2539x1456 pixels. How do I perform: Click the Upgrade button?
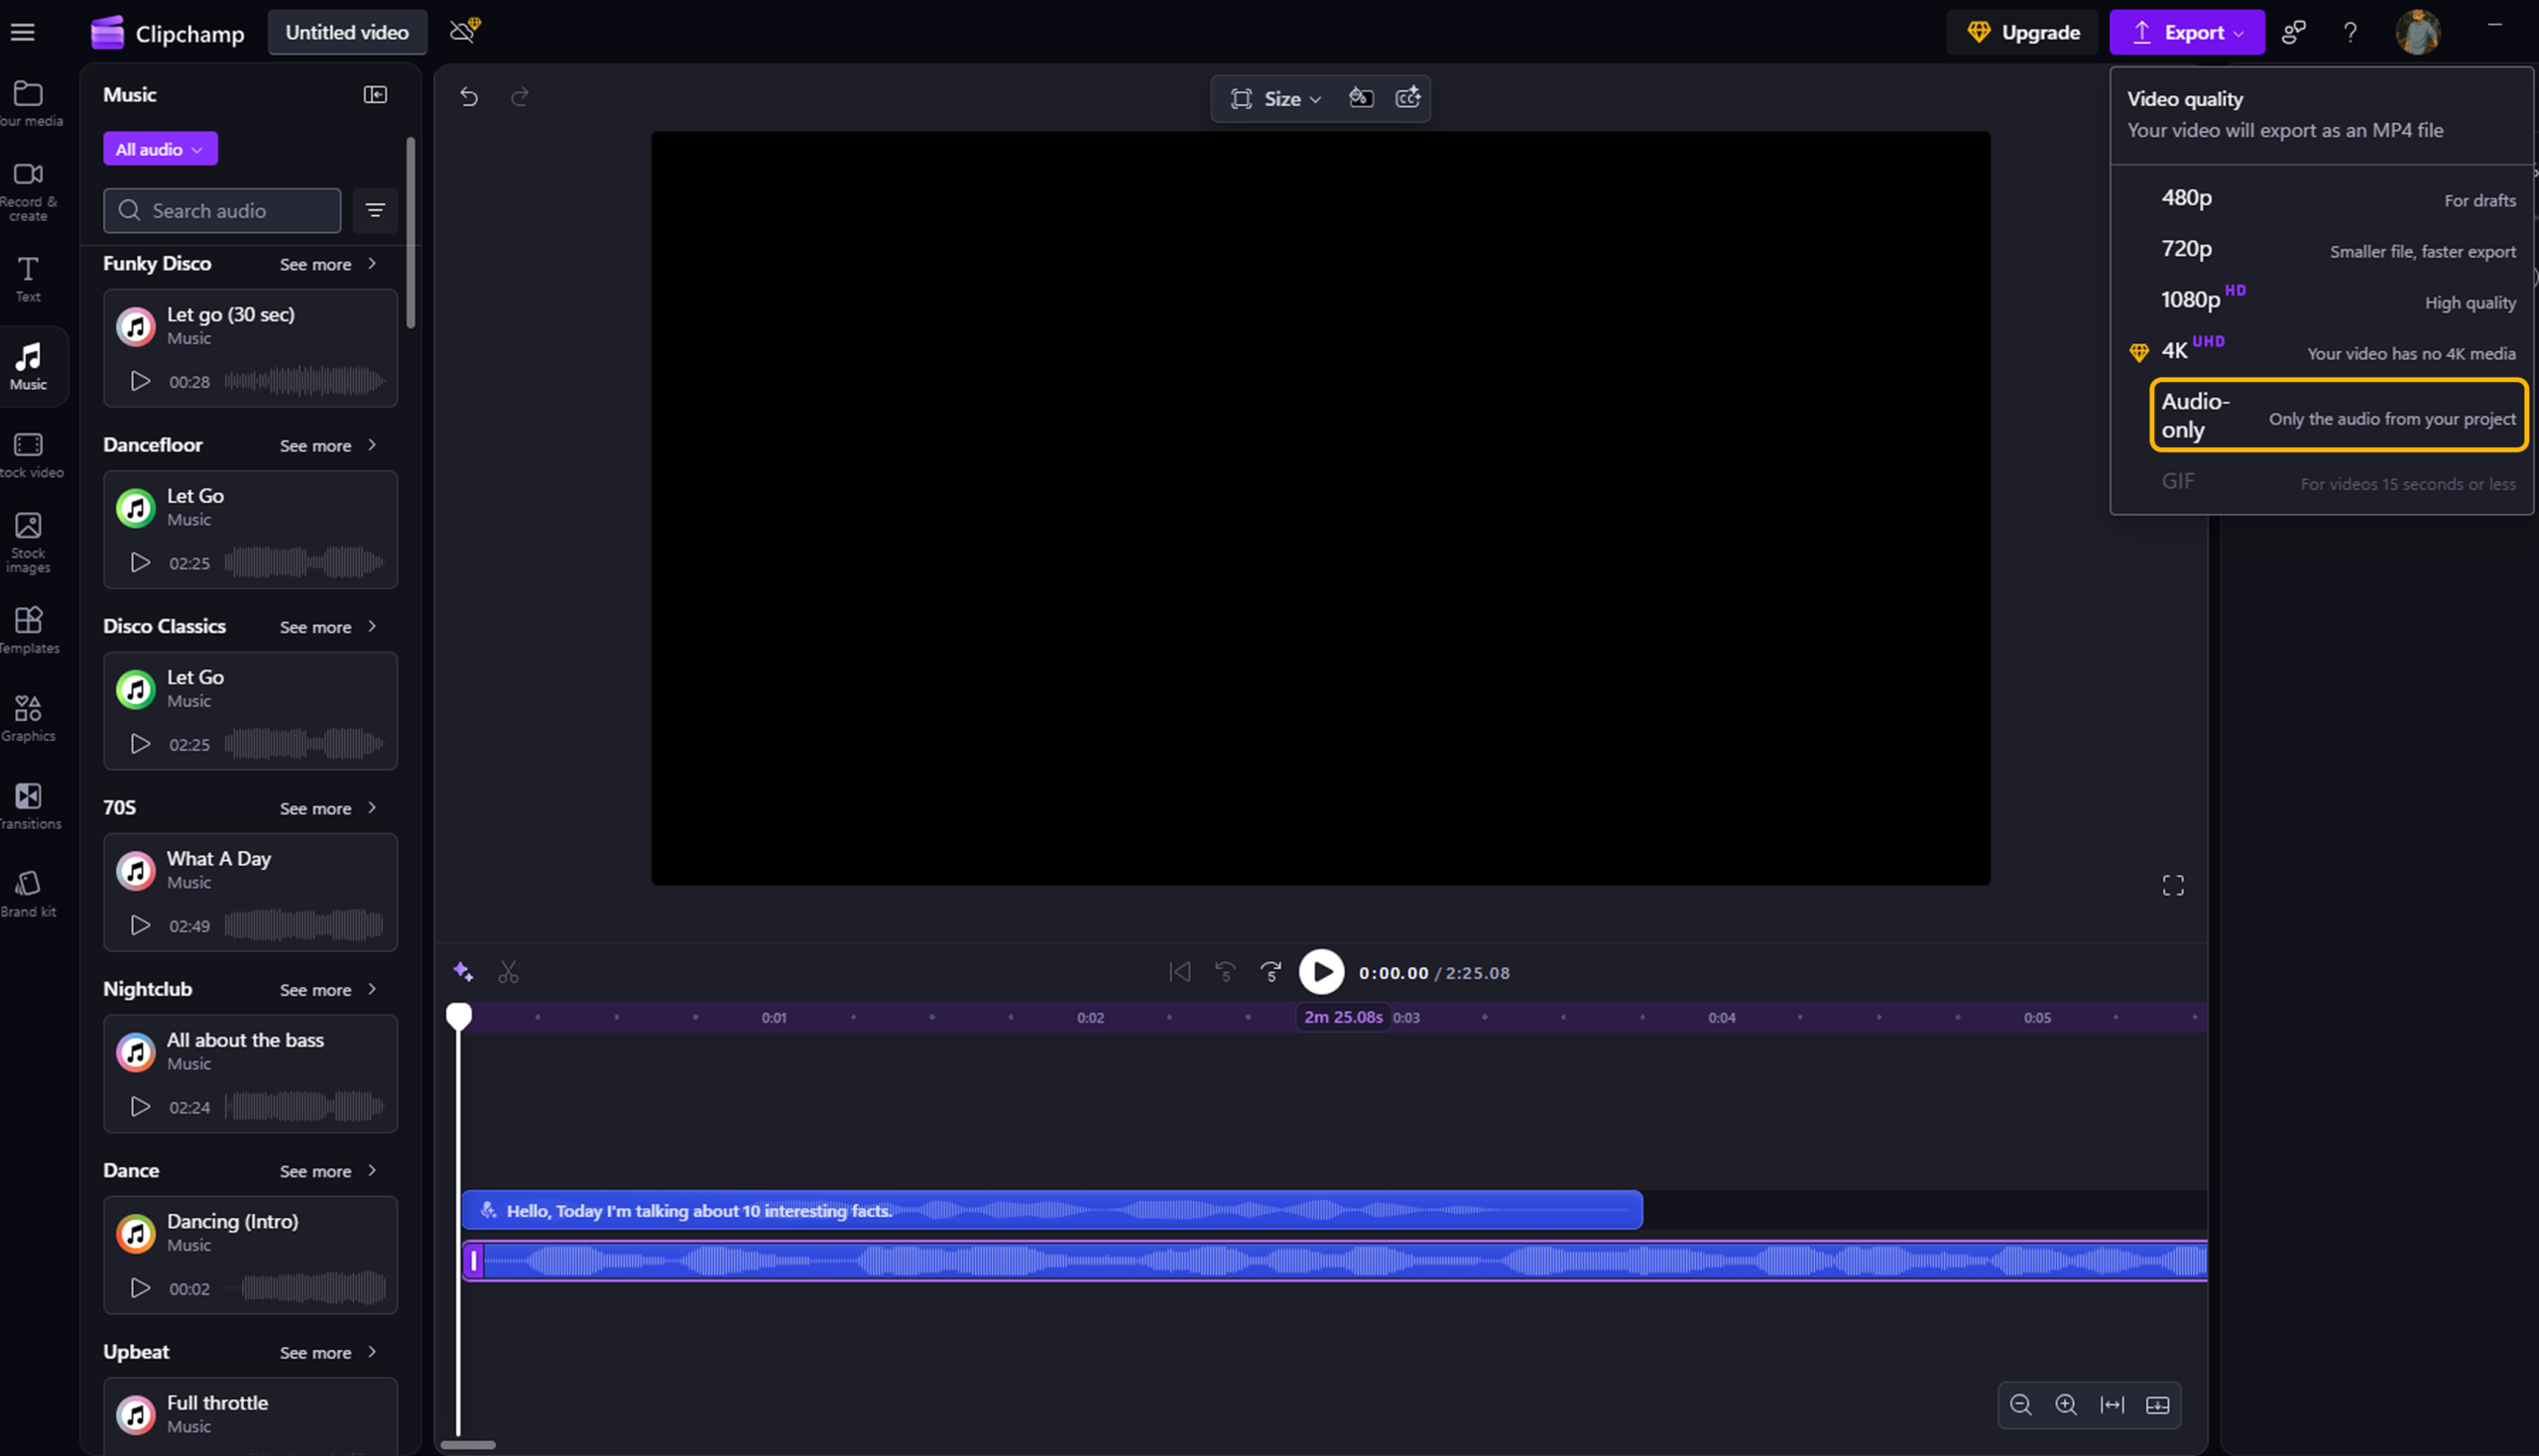click(x=2022, y=32)
